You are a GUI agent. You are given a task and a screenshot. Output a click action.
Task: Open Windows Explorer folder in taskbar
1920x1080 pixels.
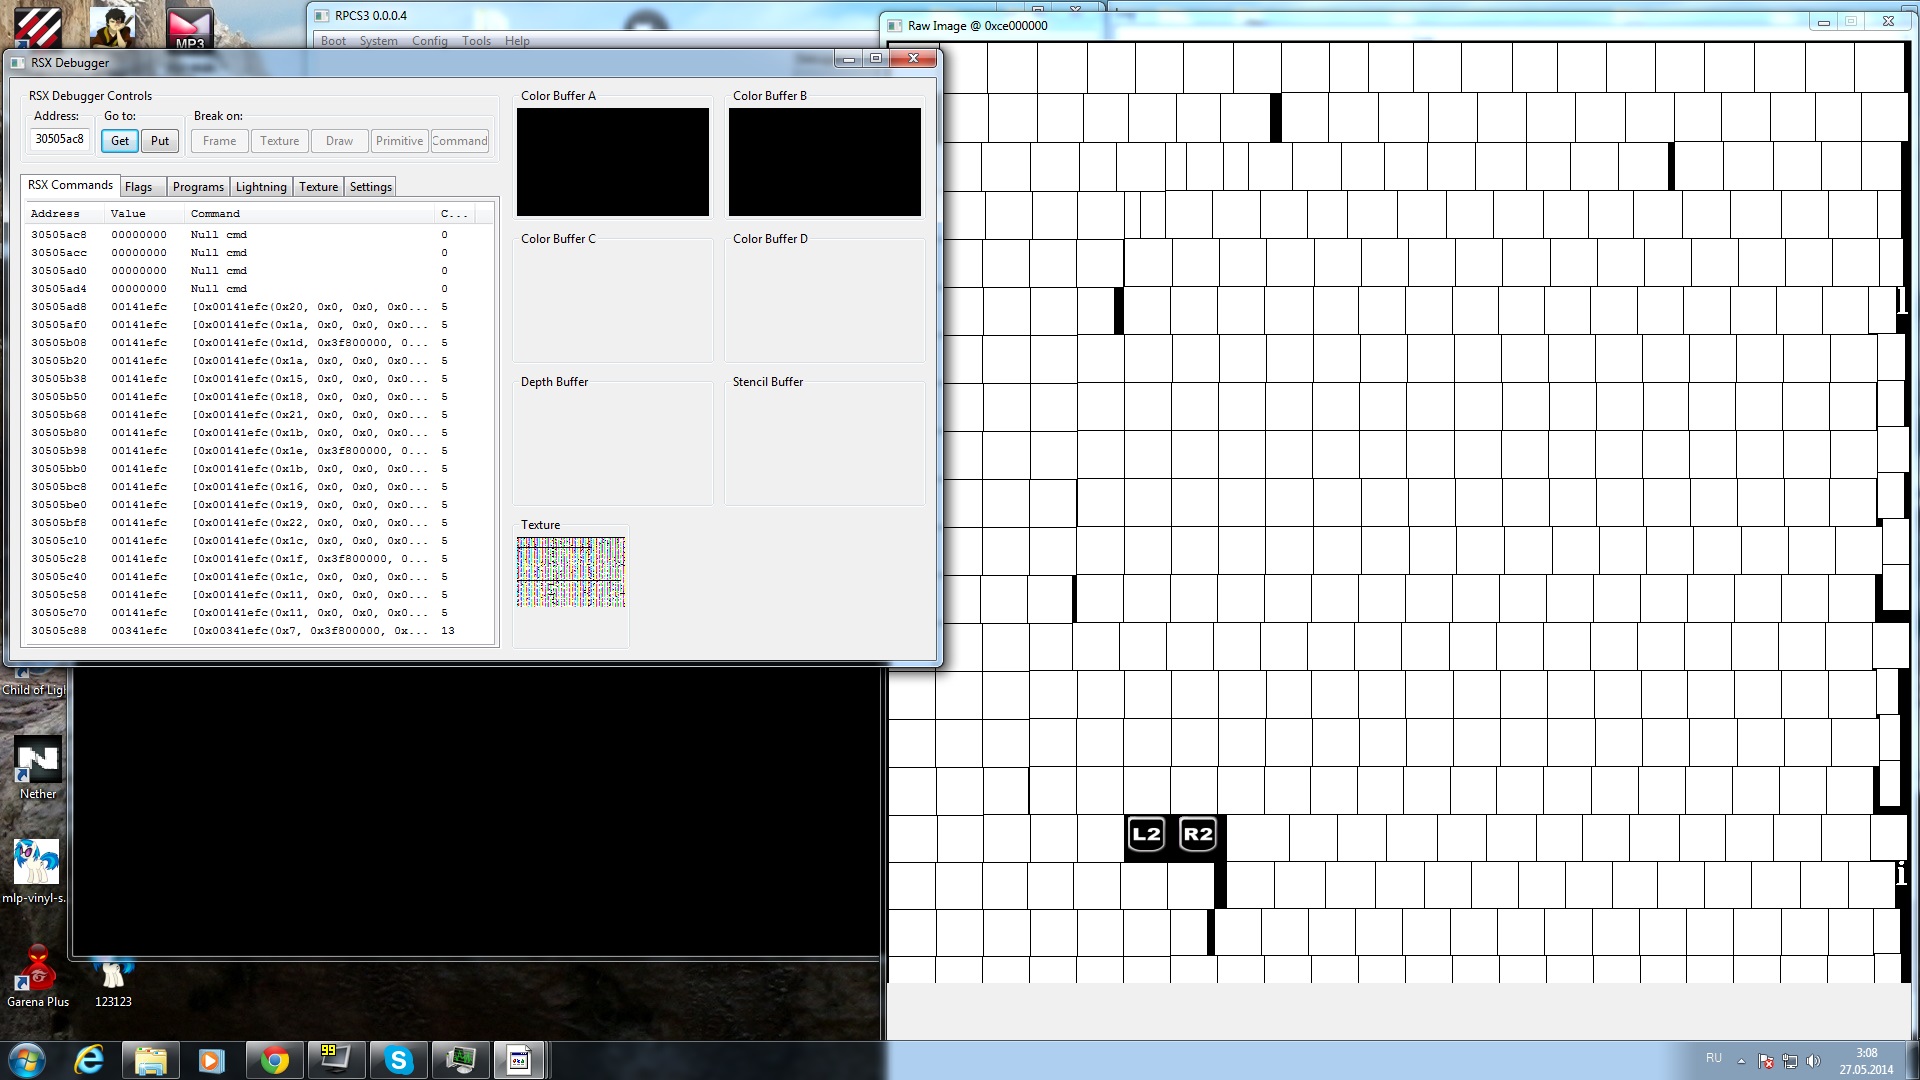tap(150, 1060)
